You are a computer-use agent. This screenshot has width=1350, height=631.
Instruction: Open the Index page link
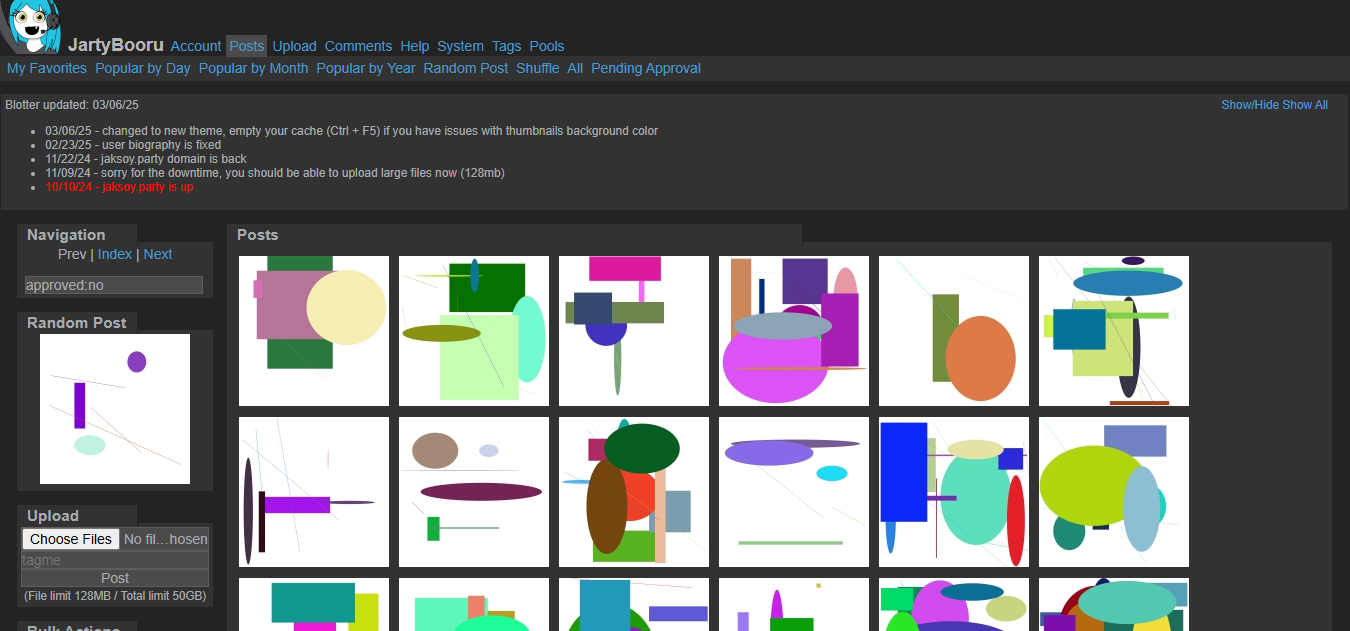(x=115, y=254)
